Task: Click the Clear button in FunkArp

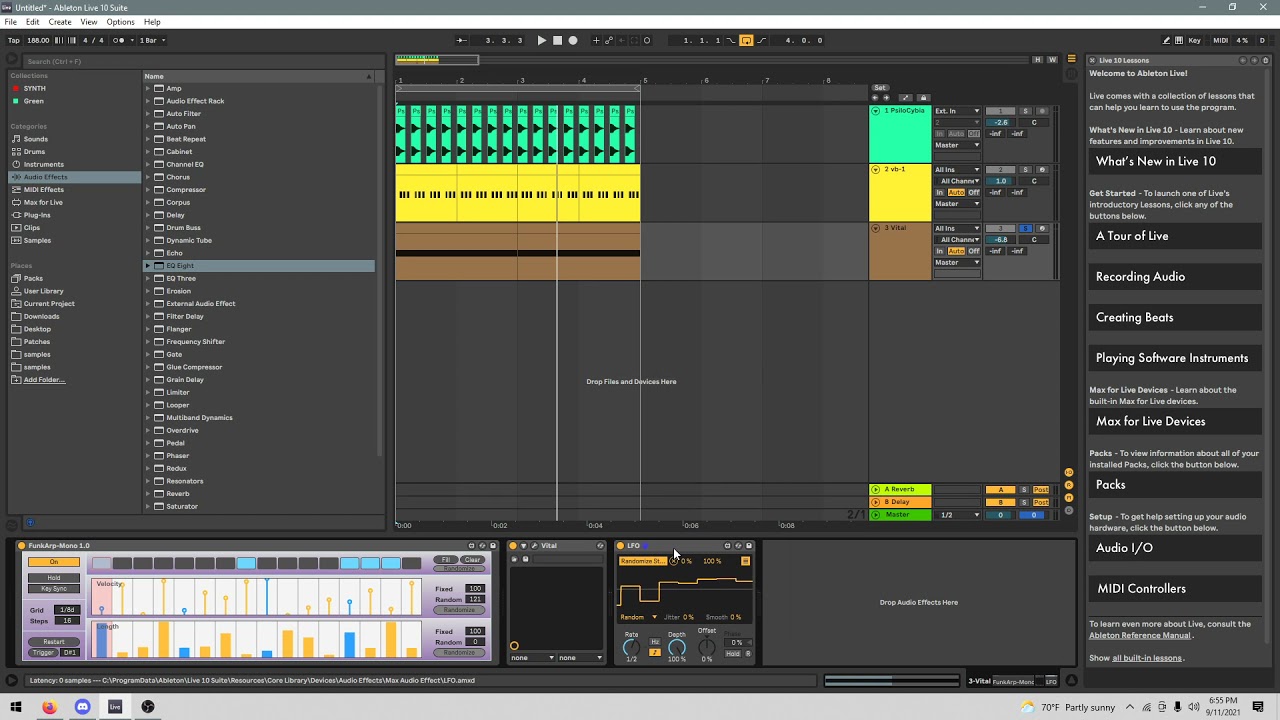Action: tap(472, 560)
